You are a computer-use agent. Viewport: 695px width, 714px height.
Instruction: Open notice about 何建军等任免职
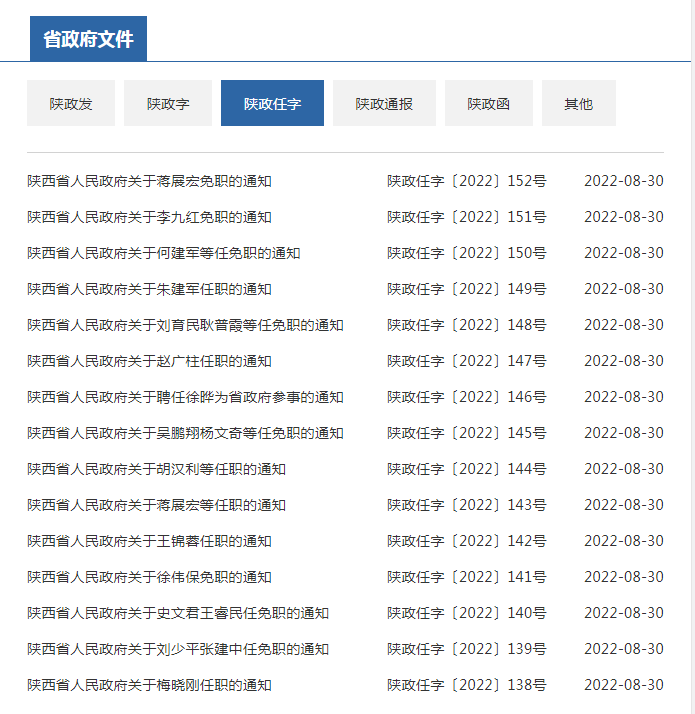point(164,254)
